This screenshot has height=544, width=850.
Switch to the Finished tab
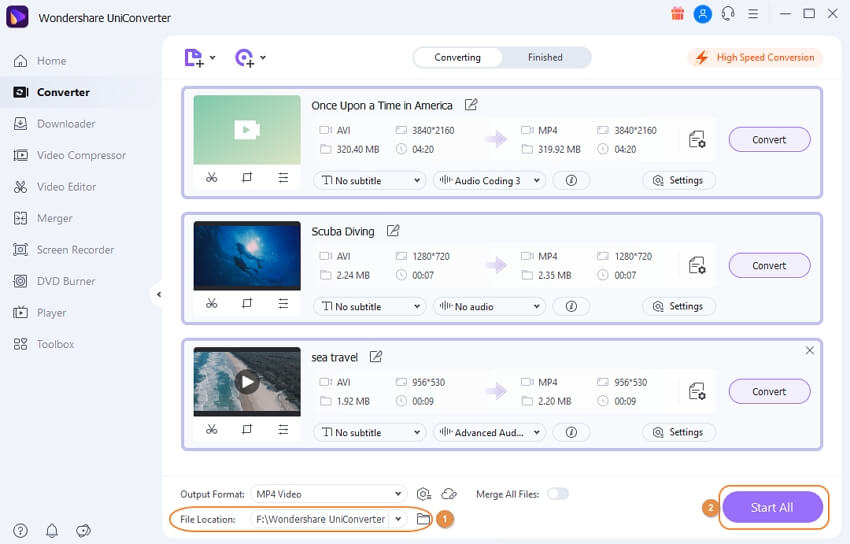tap(545, 58)
